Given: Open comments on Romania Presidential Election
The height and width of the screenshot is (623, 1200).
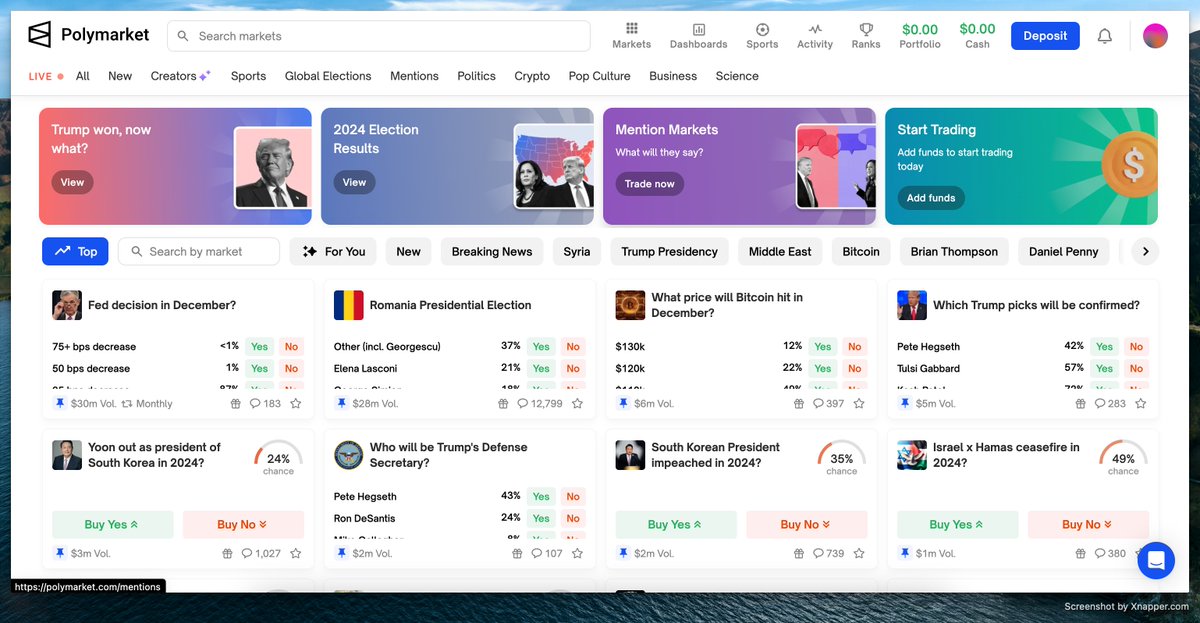Looking at the screenshot, I should click(x=540, y=404).
